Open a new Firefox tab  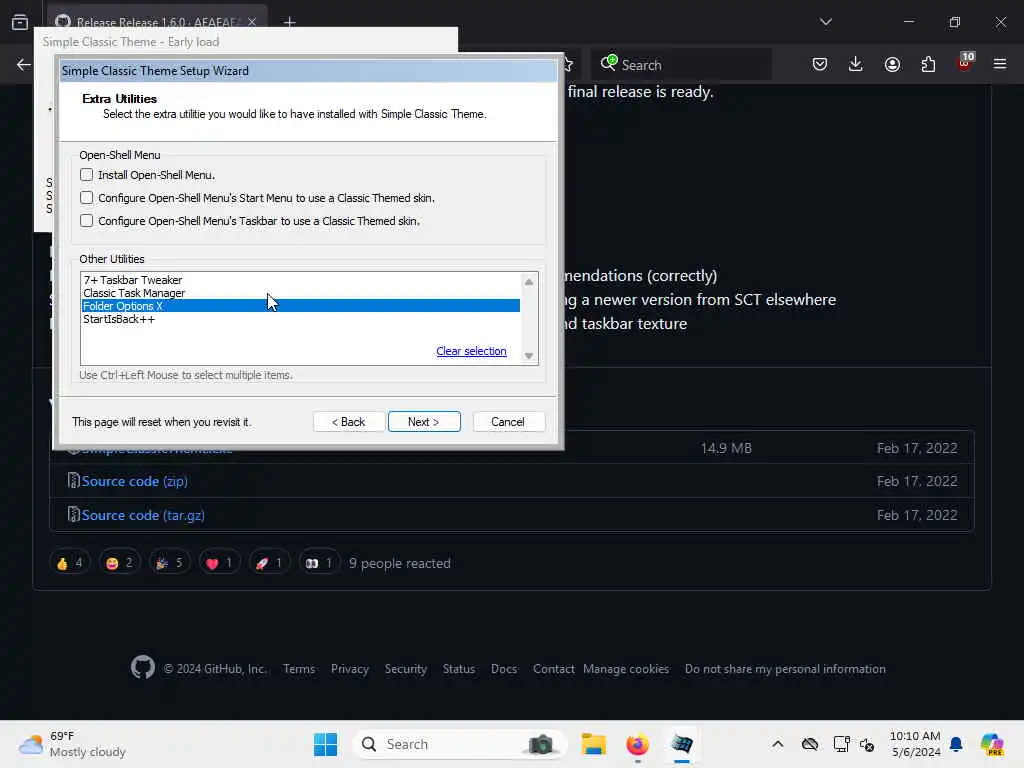click(x=290, y=22)
